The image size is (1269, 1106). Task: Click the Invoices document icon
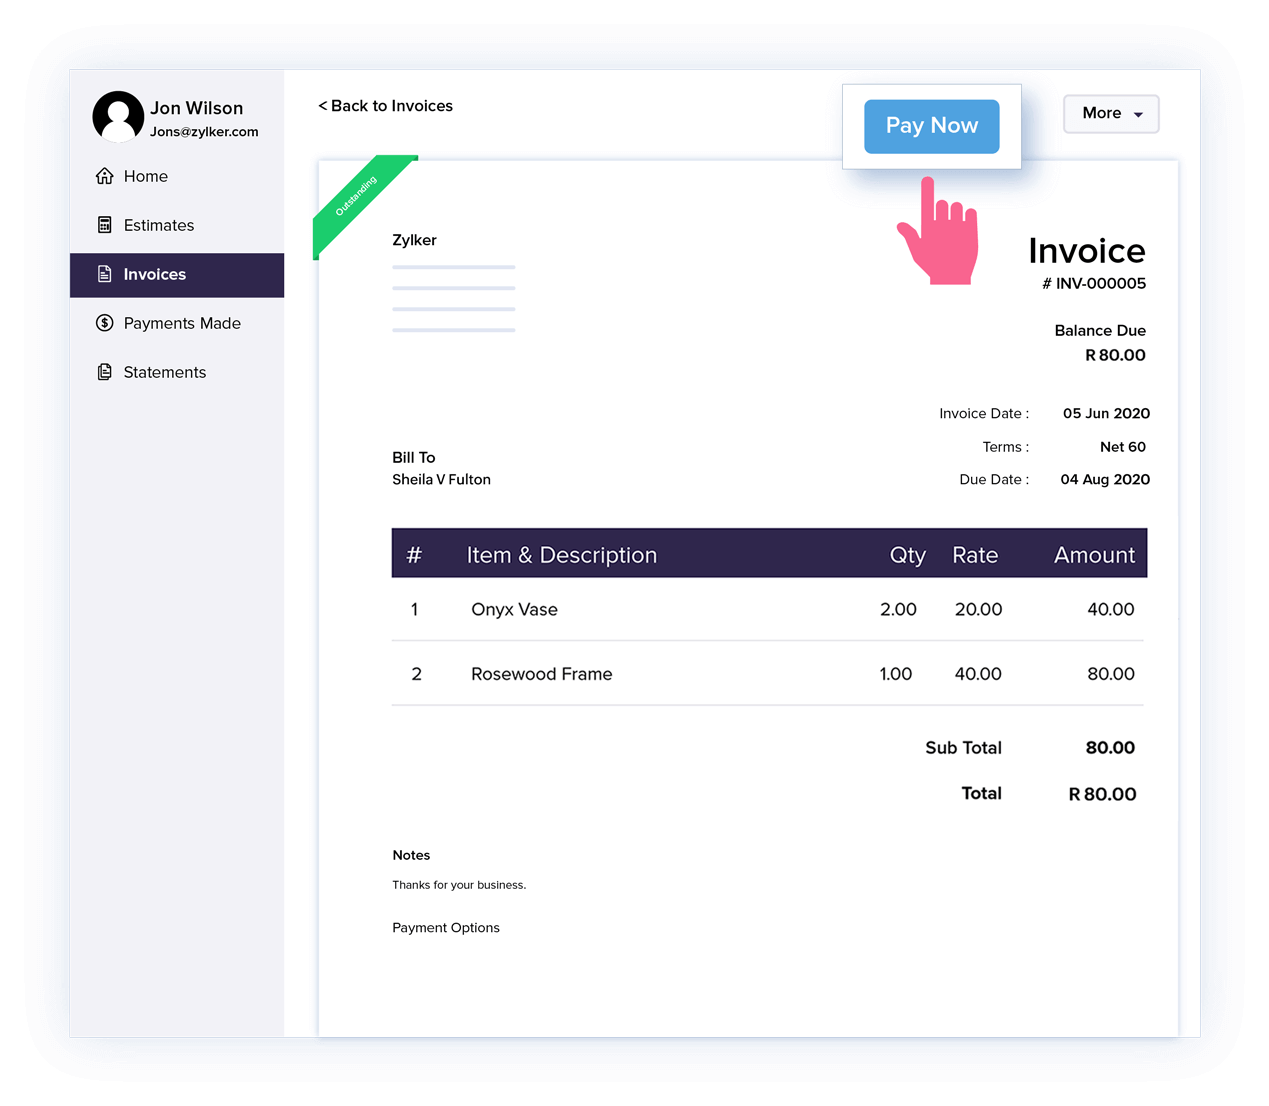(104, 274)
